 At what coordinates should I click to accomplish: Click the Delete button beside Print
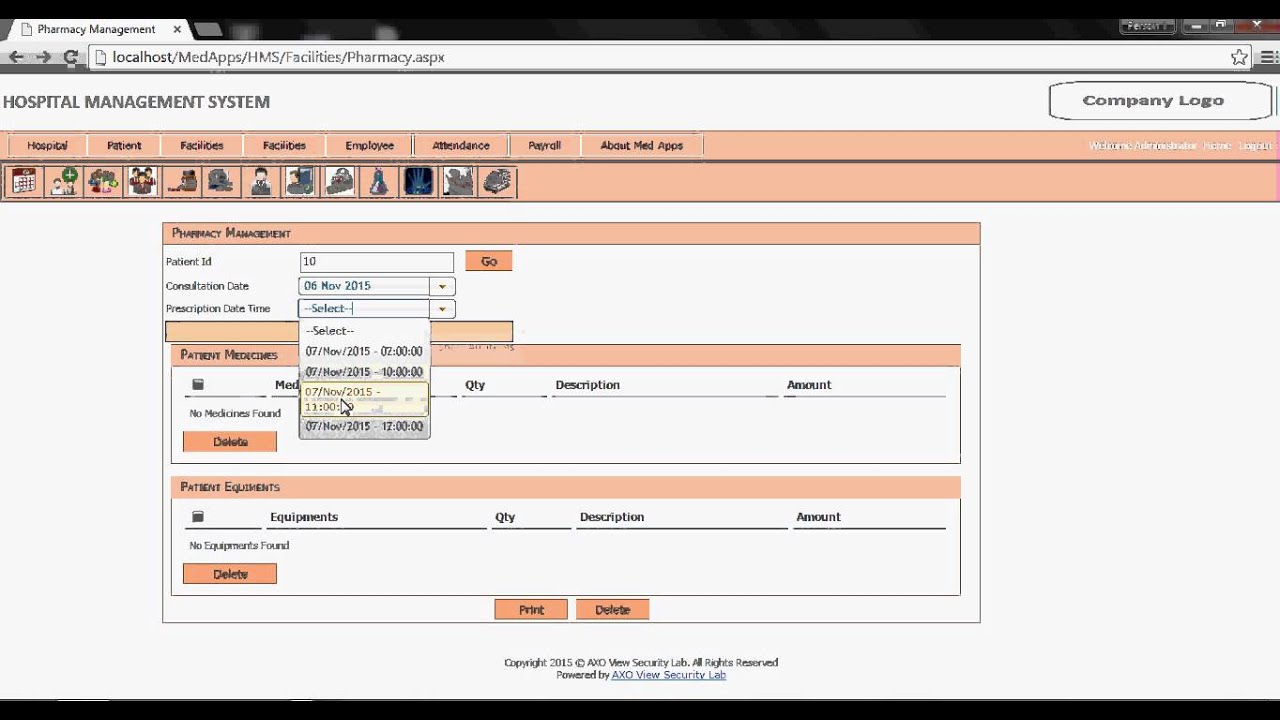pos(612,610)
